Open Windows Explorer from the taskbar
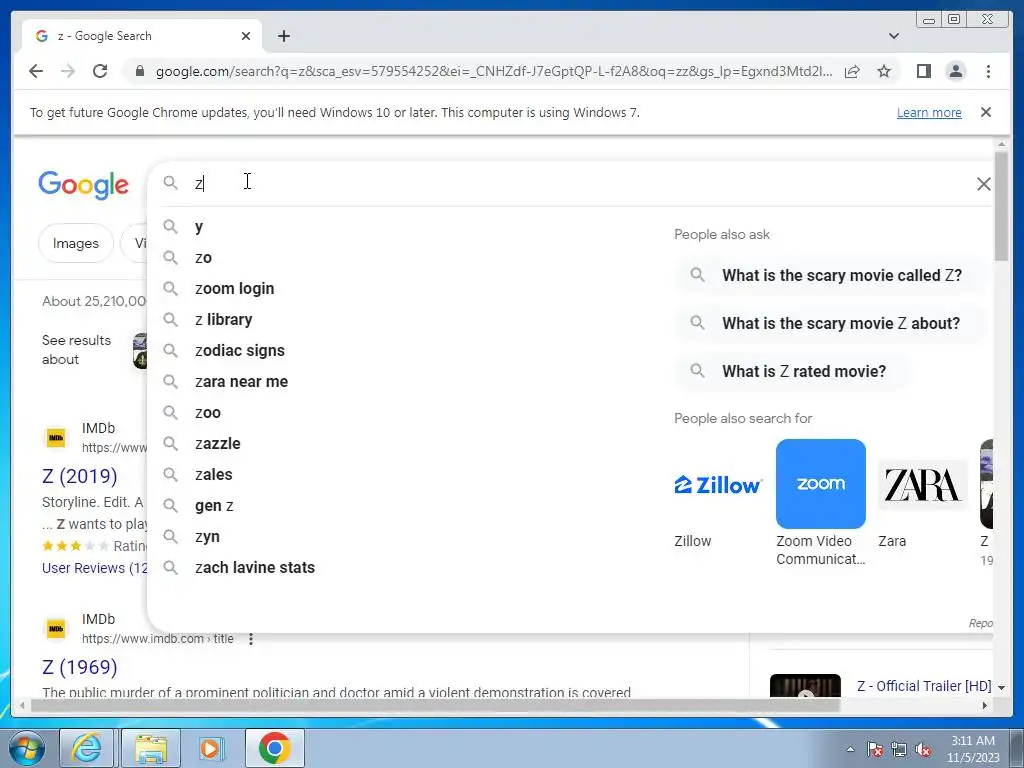The width and height of the screenshot is (1024, 768). point(152,748)
